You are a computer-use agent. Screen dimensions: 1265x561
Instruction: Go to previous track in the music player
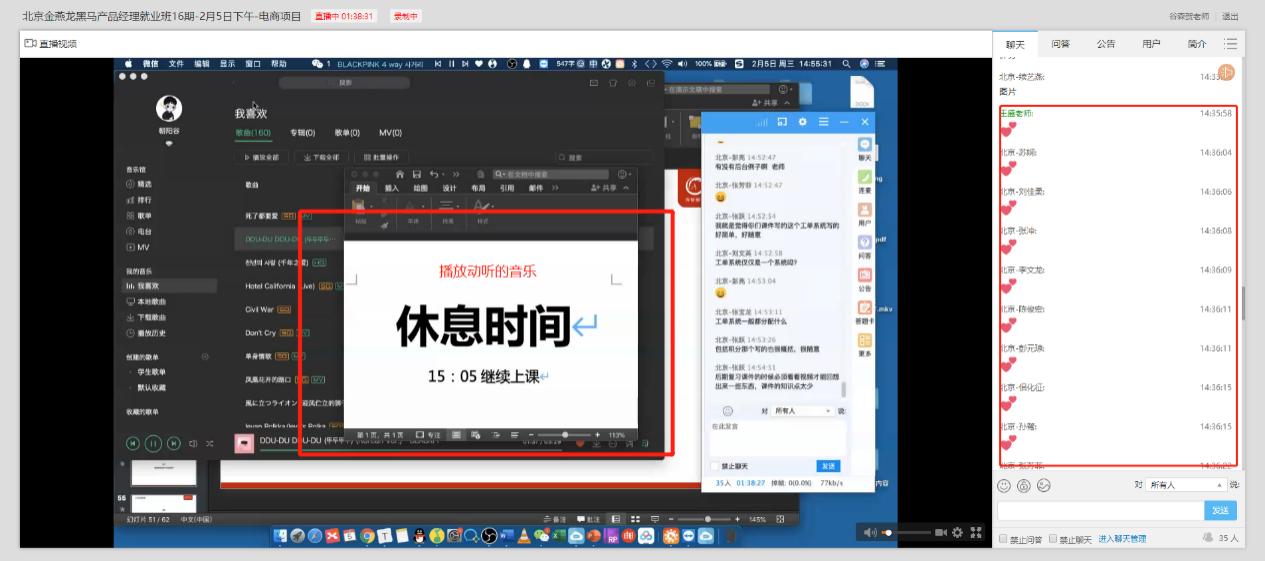pyautogui.click(x=132, y=443)
